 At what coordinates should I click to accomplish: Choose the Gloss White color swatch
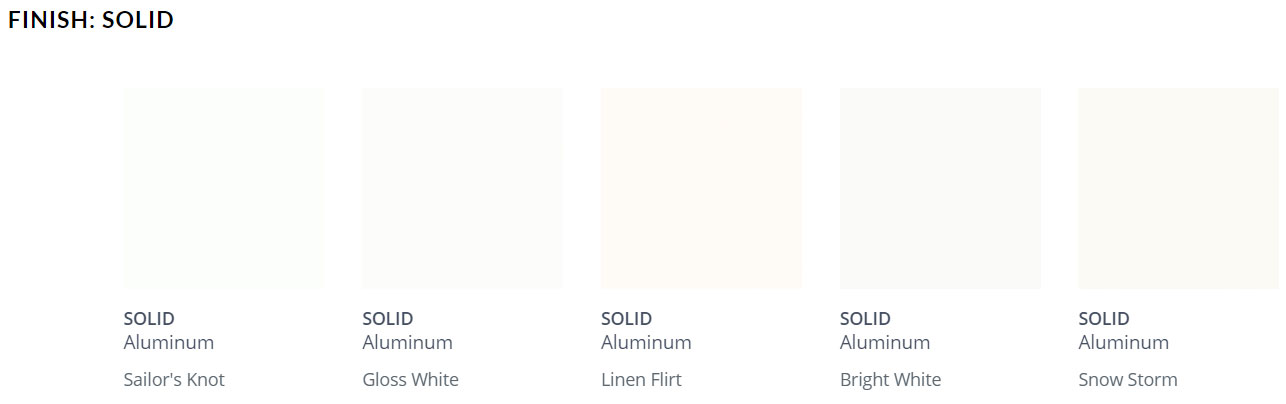tap(462, 188)
